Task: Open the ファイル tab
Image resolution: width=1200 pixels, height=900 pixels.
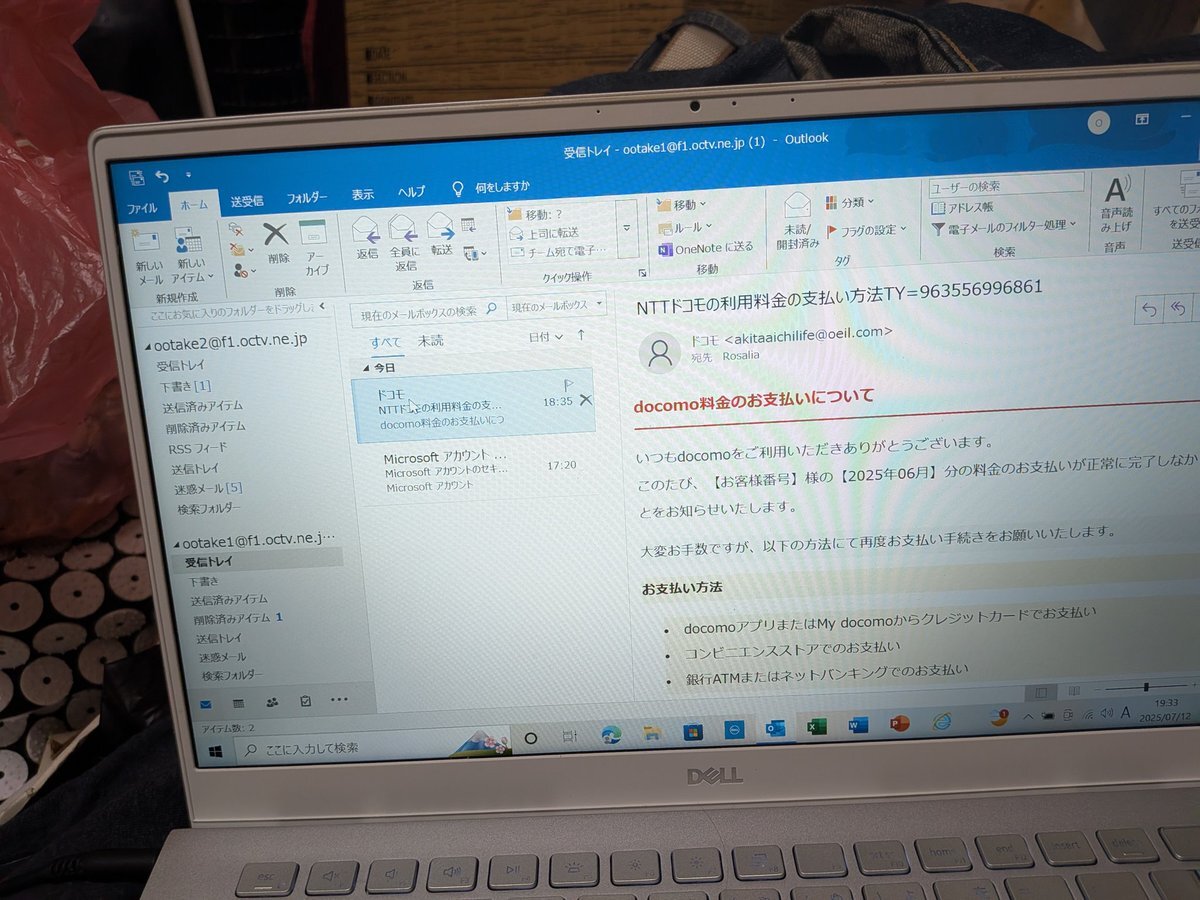Action: point(142,209)
